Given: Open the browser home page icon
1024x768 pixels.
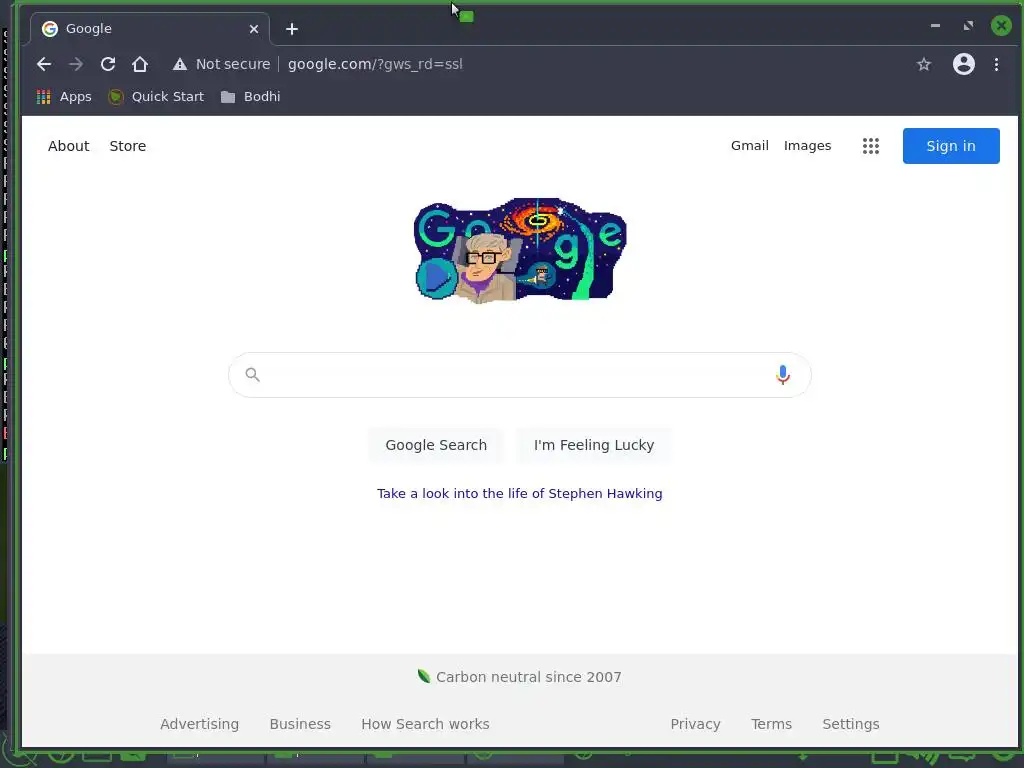Looking at the screenshot, I should tap(140, 64).
